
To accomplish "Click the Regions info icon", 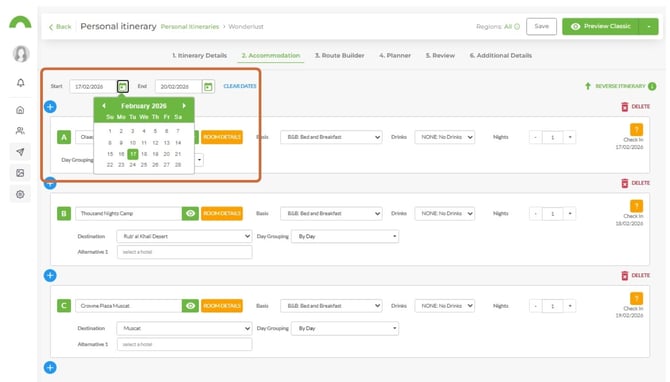I will (x=517, y=26).
